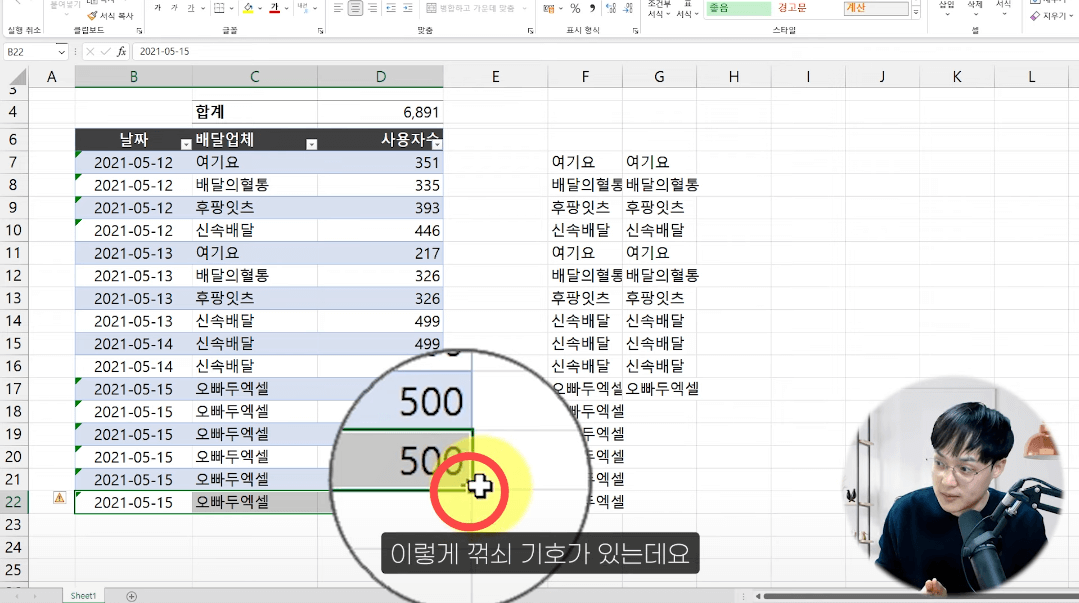Expand the cell styles gallery arrow
This screenshot has width=1079, height=603.
916,12
